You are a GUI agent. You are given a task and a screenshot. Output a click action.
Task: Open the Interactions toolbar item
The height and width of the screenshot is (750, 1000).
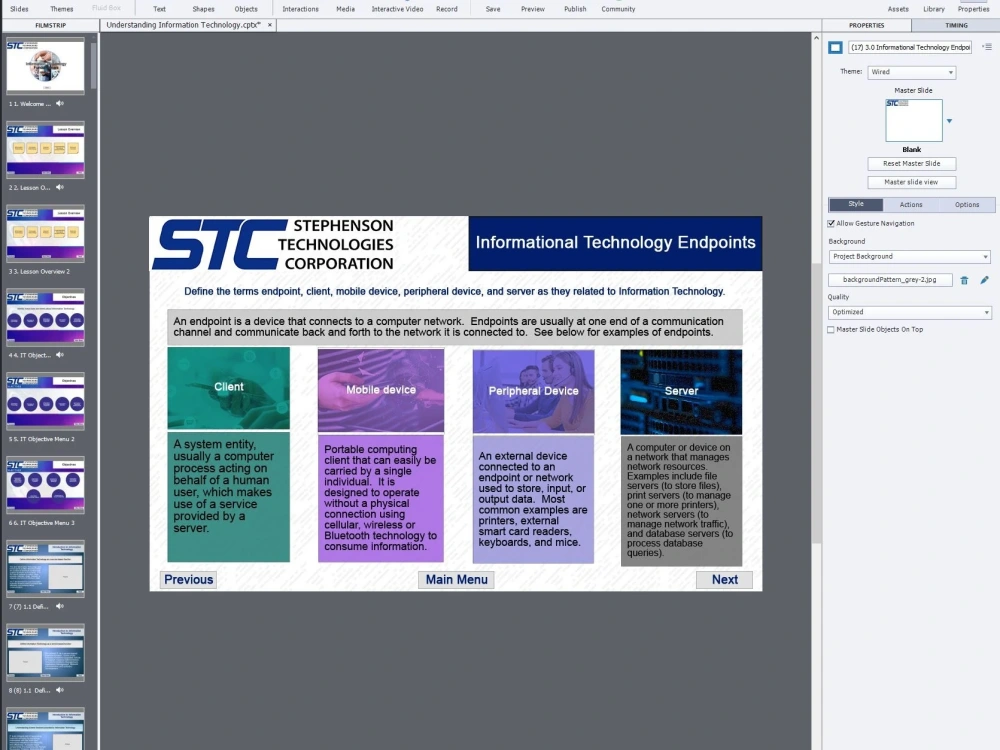[300, 9]
